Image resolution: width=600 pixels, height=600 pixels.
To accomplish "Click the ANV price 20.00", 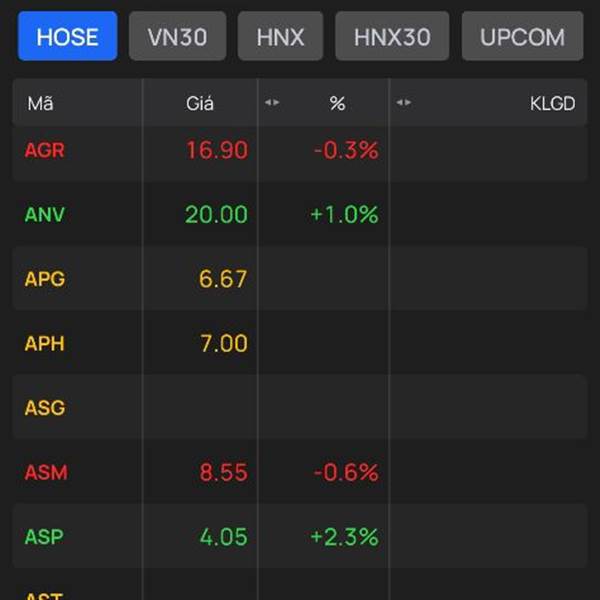I will 216,215.
